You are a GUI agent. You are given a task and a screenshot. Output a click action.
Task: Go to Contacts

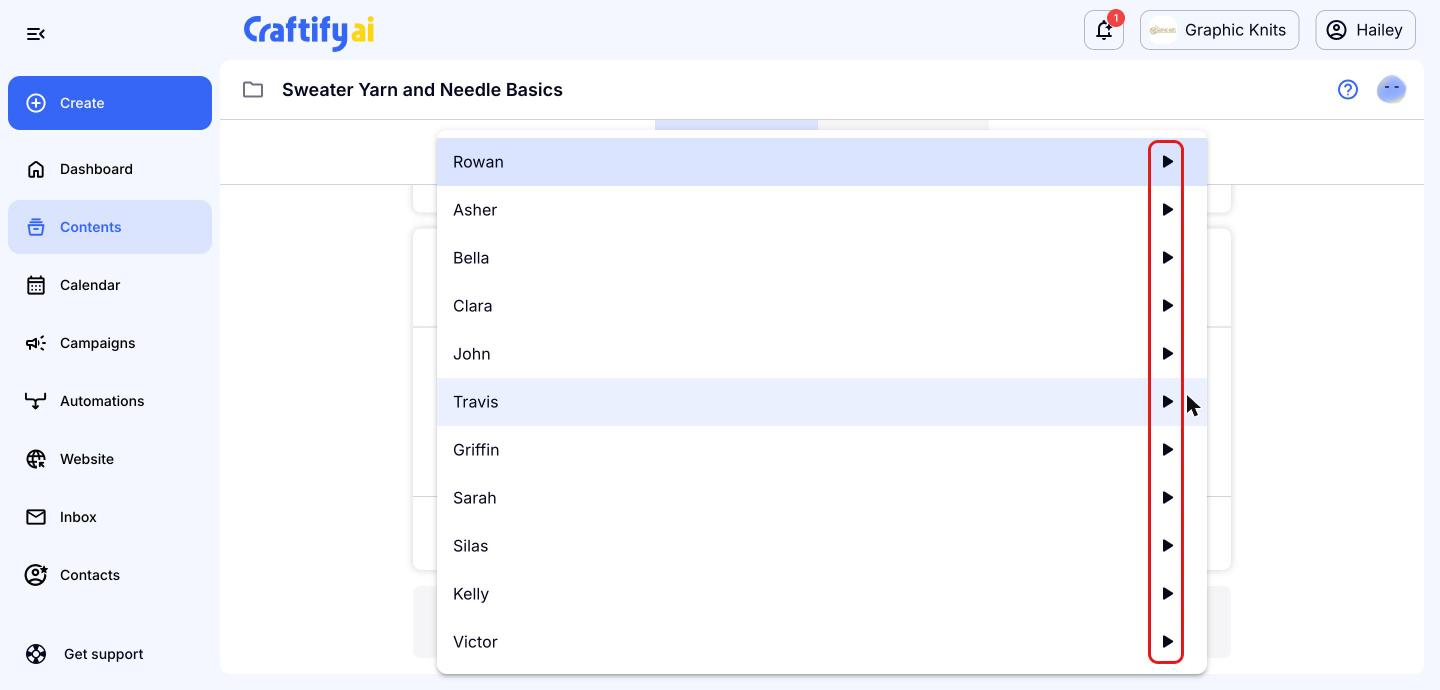pos(110,575)
